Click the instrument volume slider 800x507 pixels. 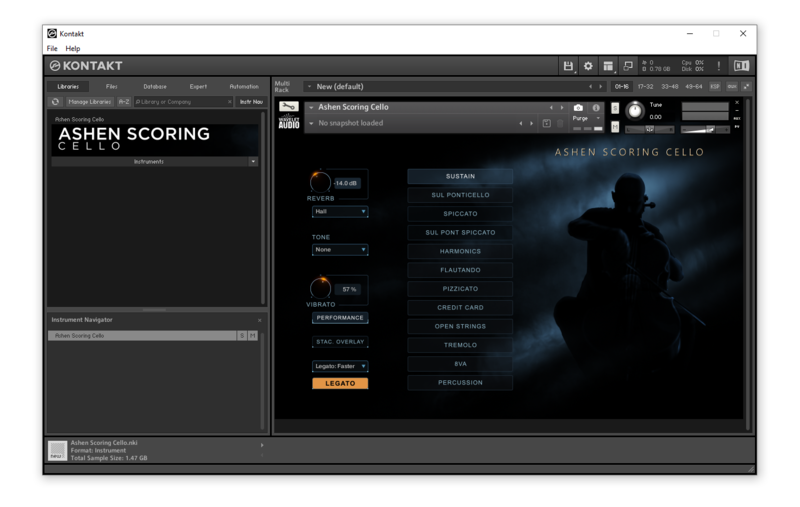click(x=705, y=130)
